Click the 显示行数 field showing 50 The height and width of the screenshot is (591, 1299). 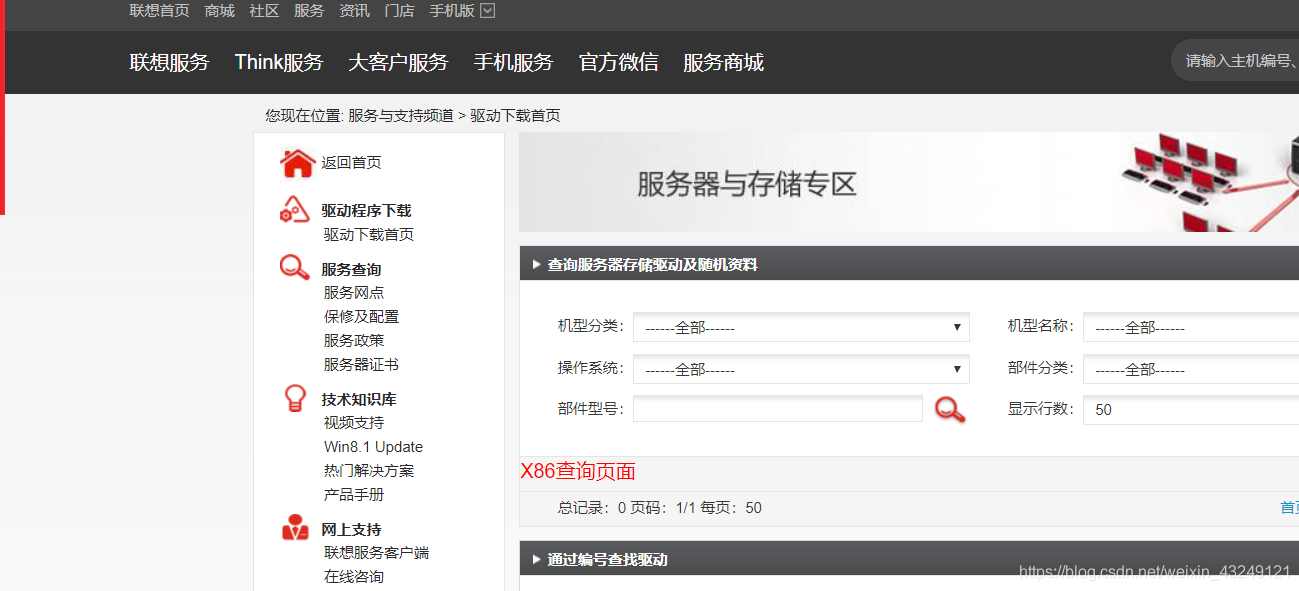point(1191,409)
